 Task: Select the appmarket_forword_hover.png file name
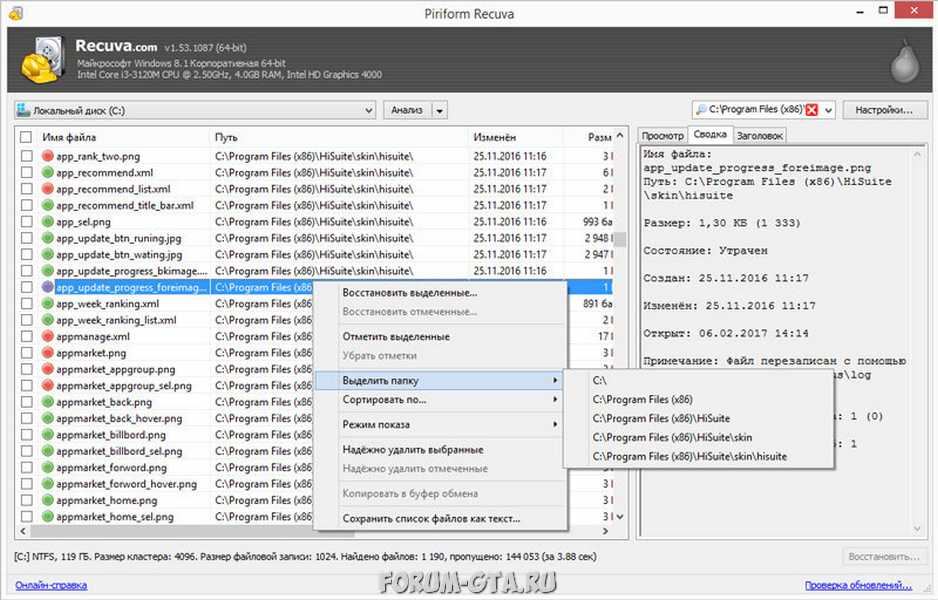[x=126, y=484]
